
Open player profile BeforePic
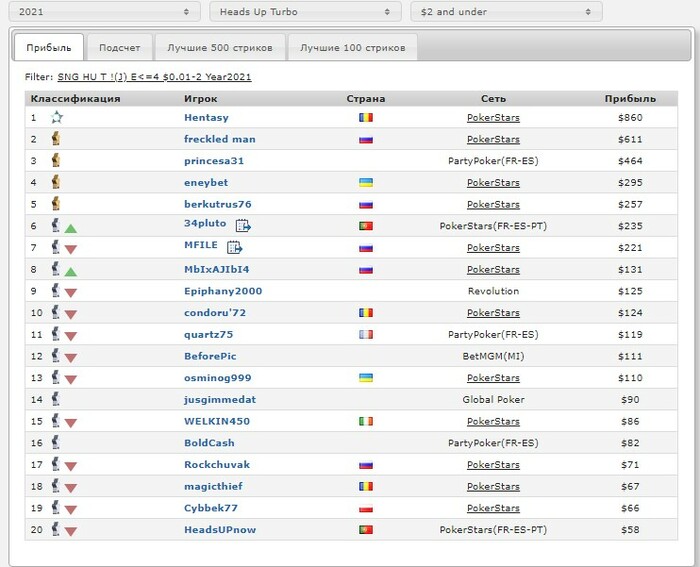coord(210,356)
